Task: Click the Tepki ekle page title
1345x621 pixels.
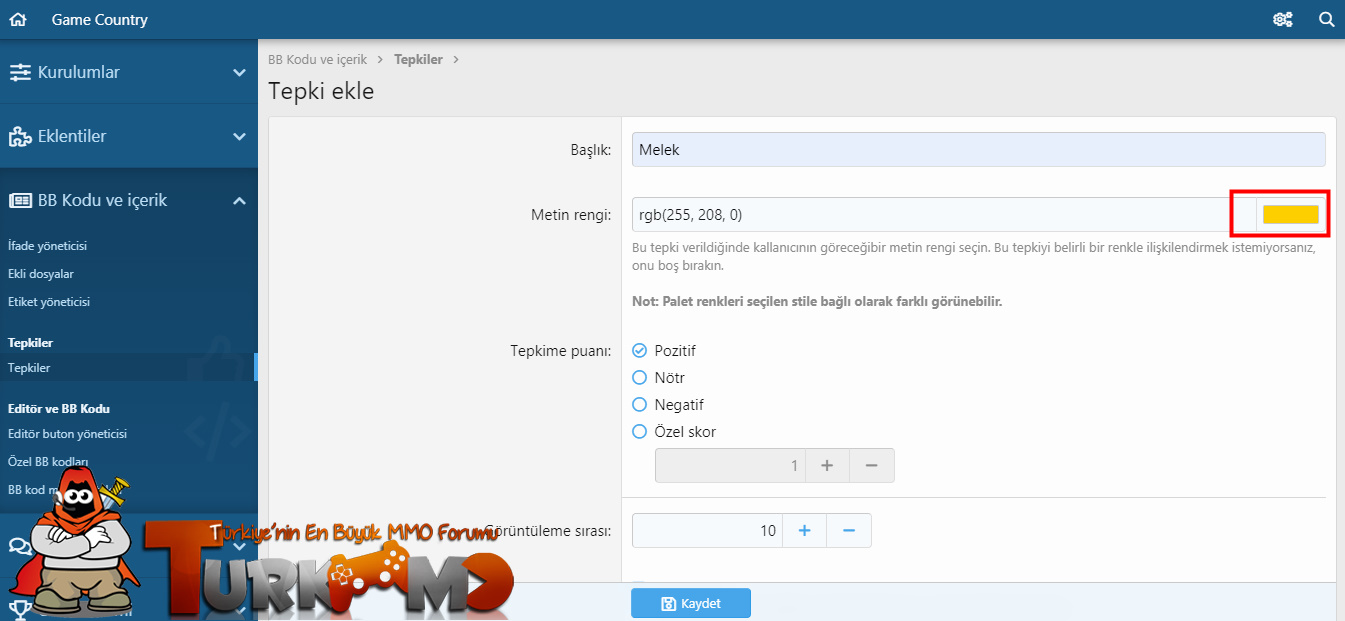Action: [321, 91]
